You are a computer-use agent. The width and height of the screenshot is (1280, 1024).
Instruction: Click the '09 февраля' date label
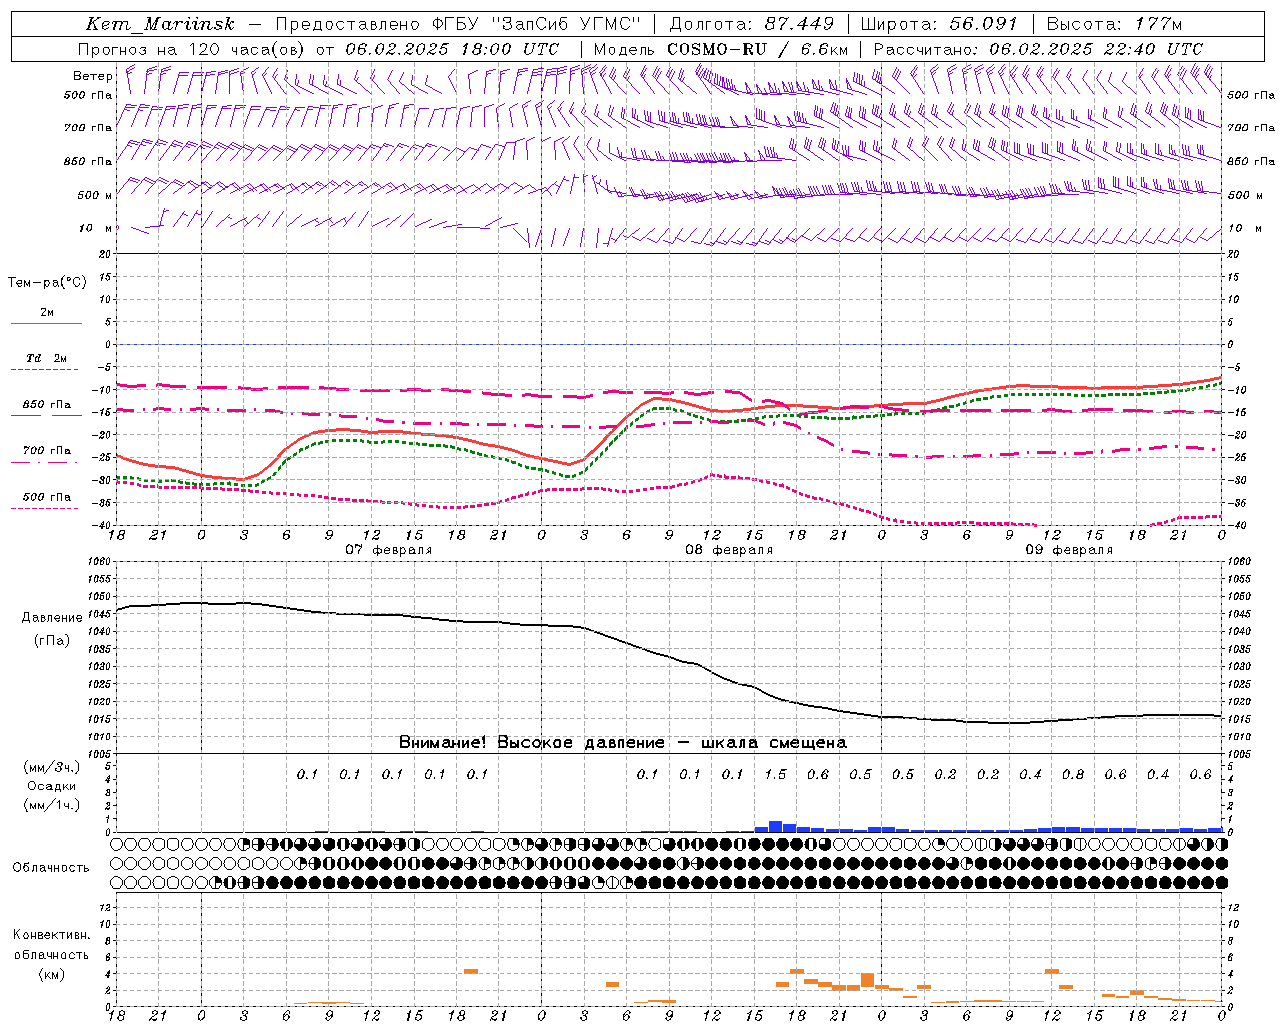point(1069,550)
